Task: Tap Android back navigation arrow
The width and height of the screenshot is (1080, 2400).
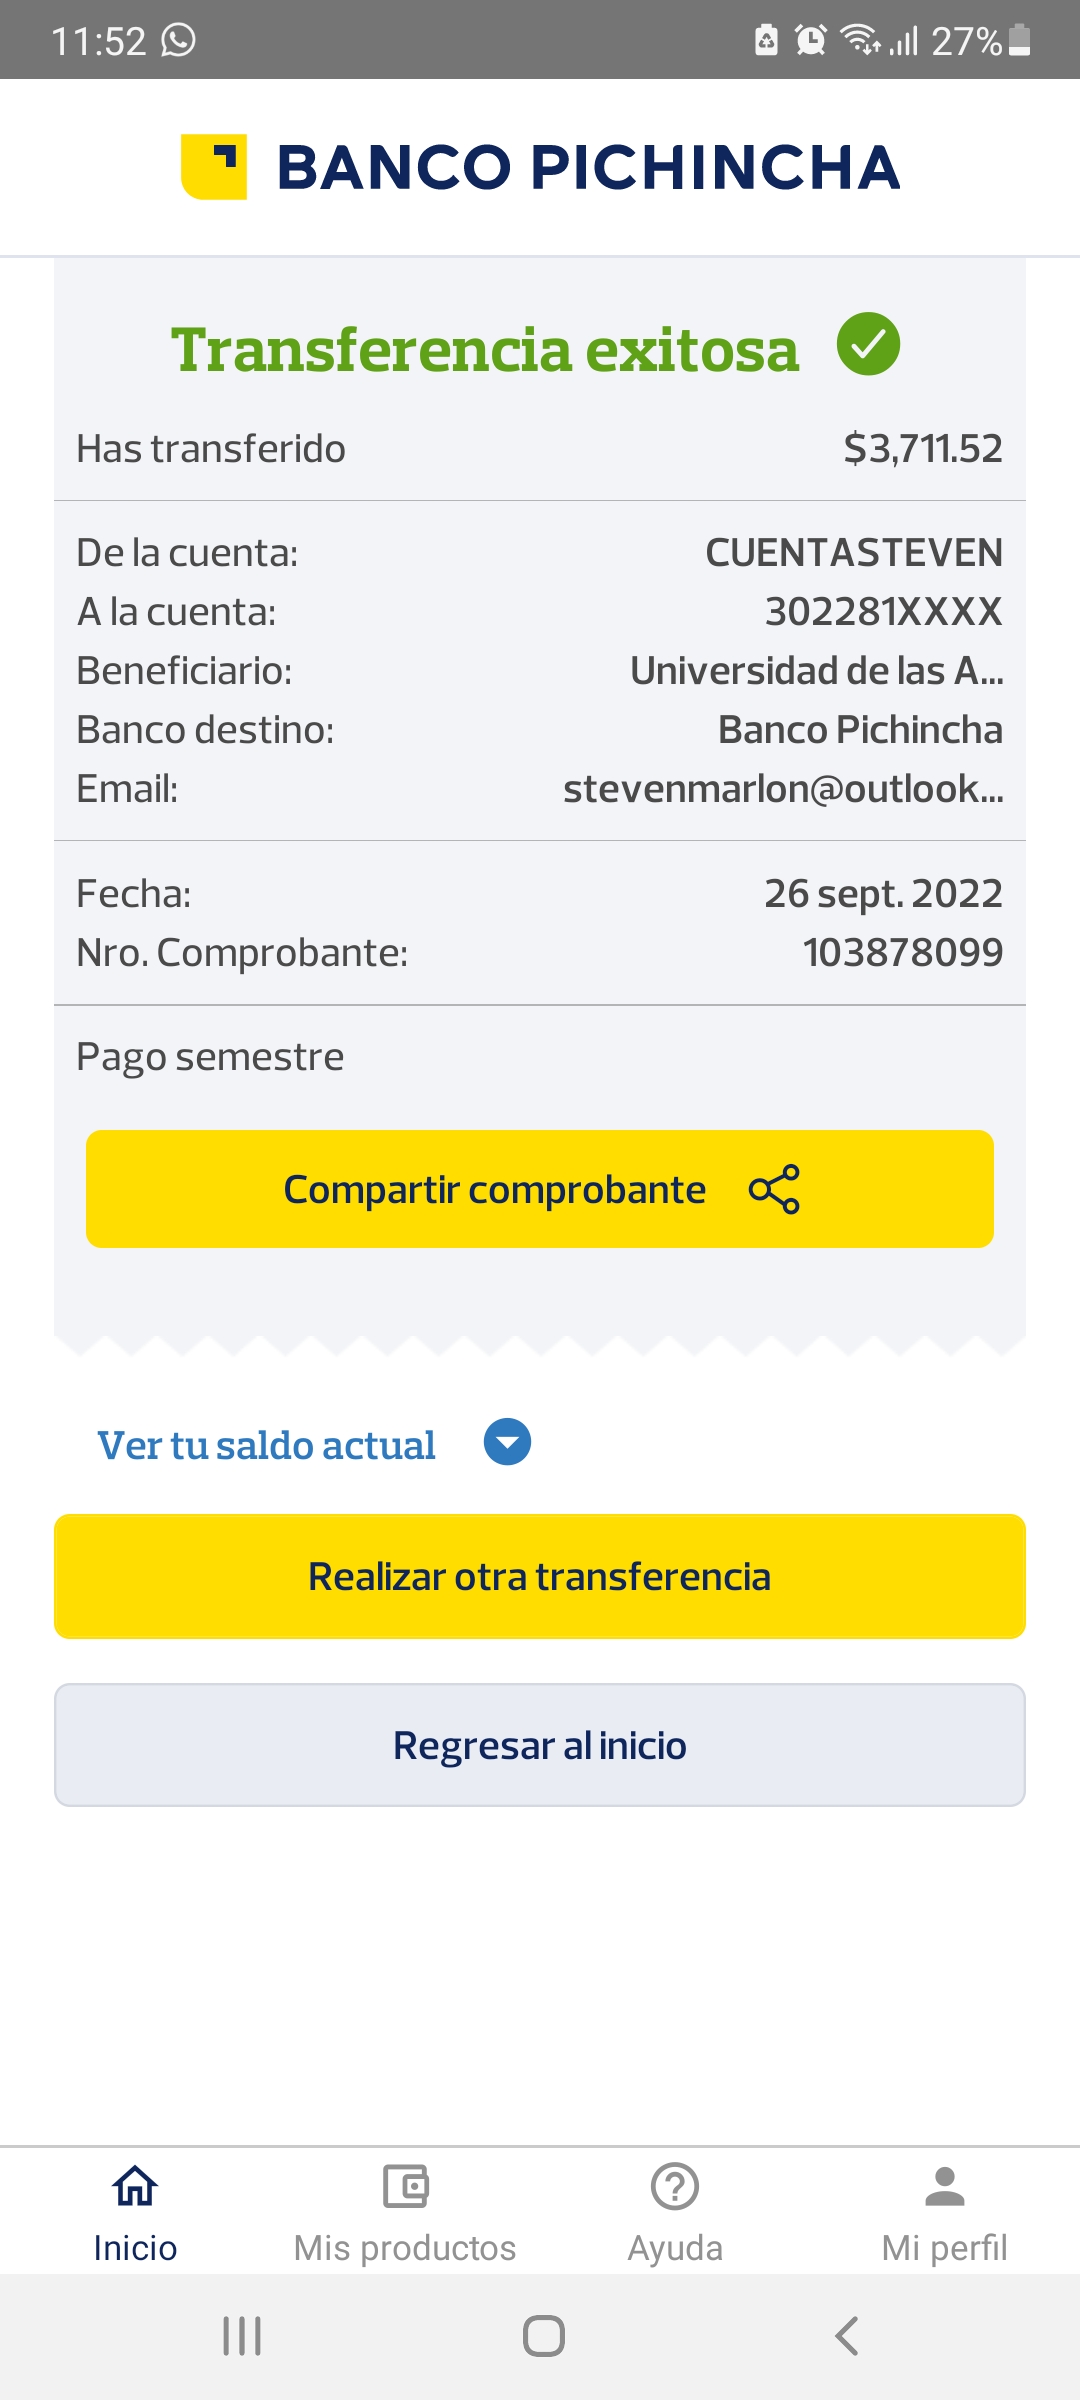Action: (x=846, y=2336)
